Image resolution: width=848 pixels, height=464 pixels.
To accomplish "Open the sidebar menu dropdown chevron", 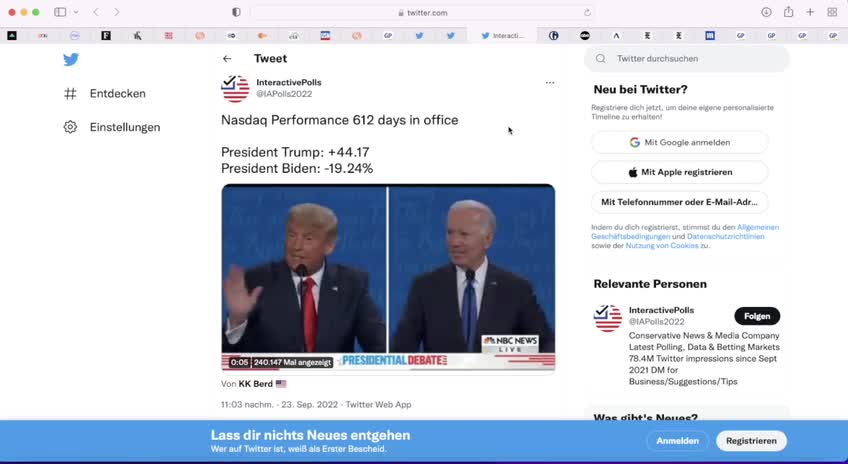I will (x=76, y=12).
